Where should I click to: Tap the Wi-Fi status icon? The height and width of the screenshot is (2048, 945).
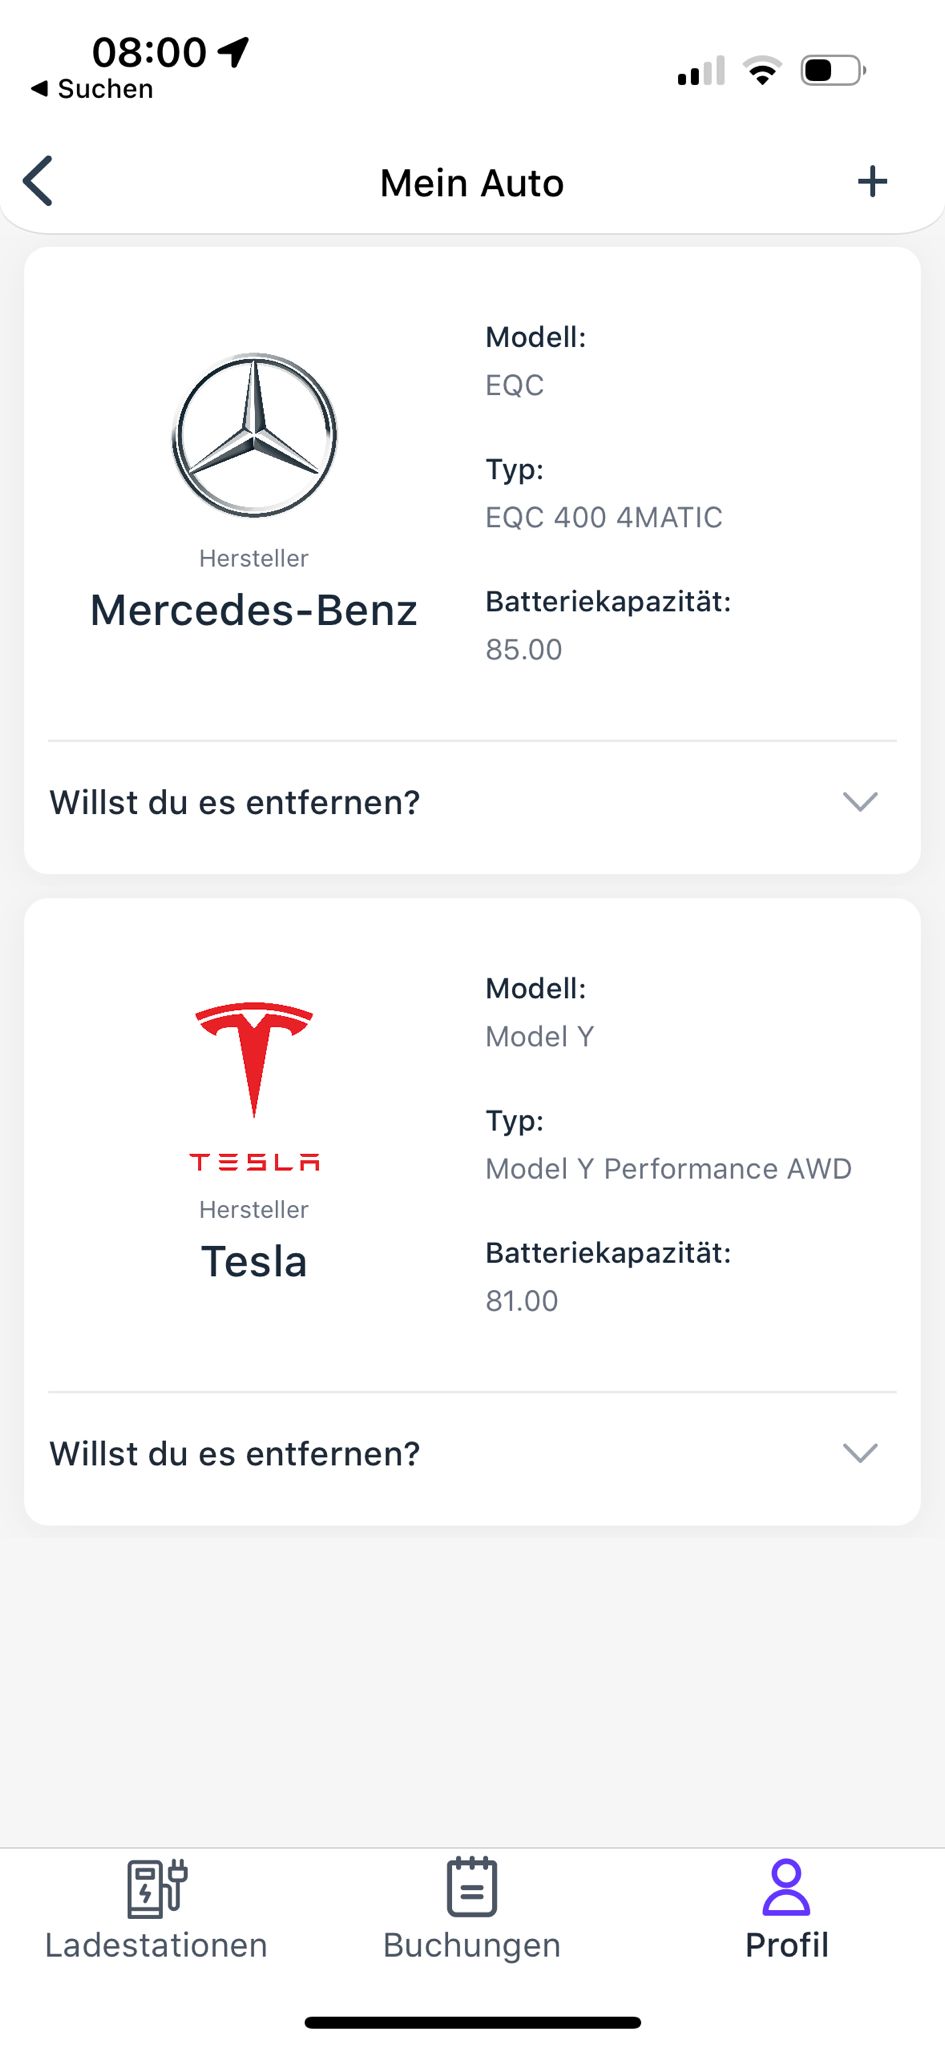762,71
